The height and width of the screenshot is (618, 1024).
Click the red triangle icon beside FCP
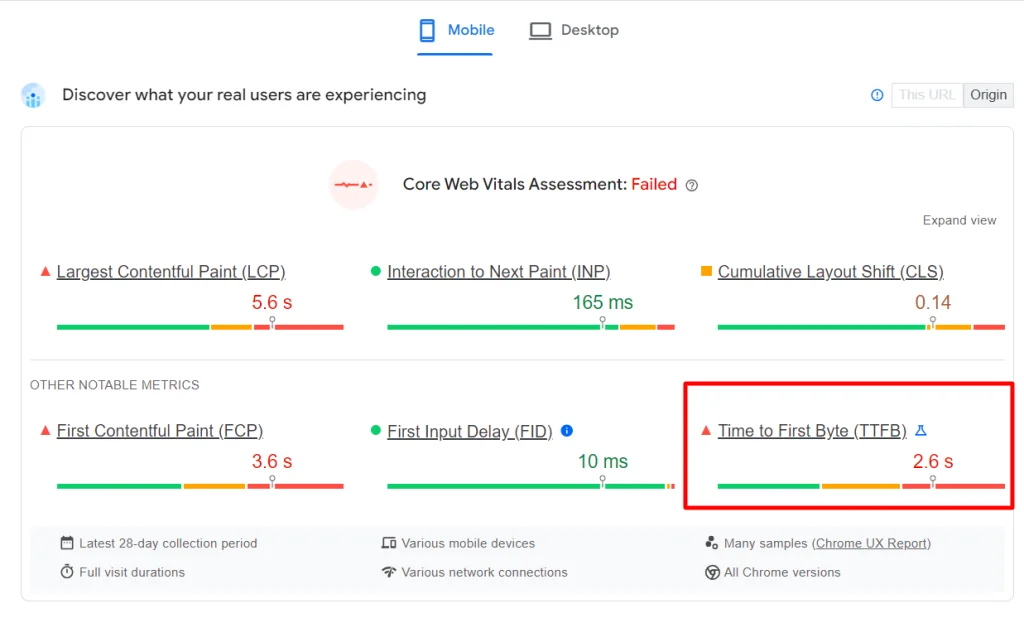[x=45, y=431]
